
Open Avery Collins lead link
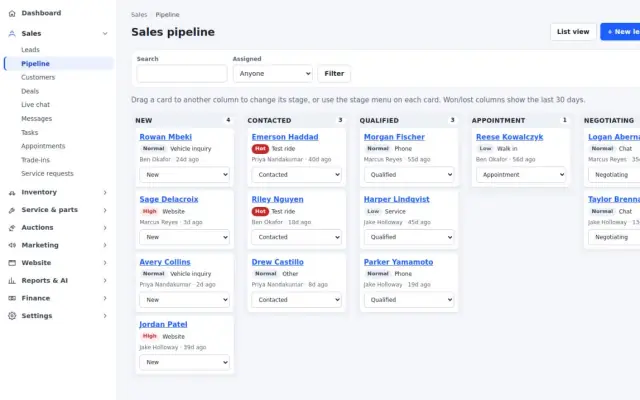tap(165, 262)
